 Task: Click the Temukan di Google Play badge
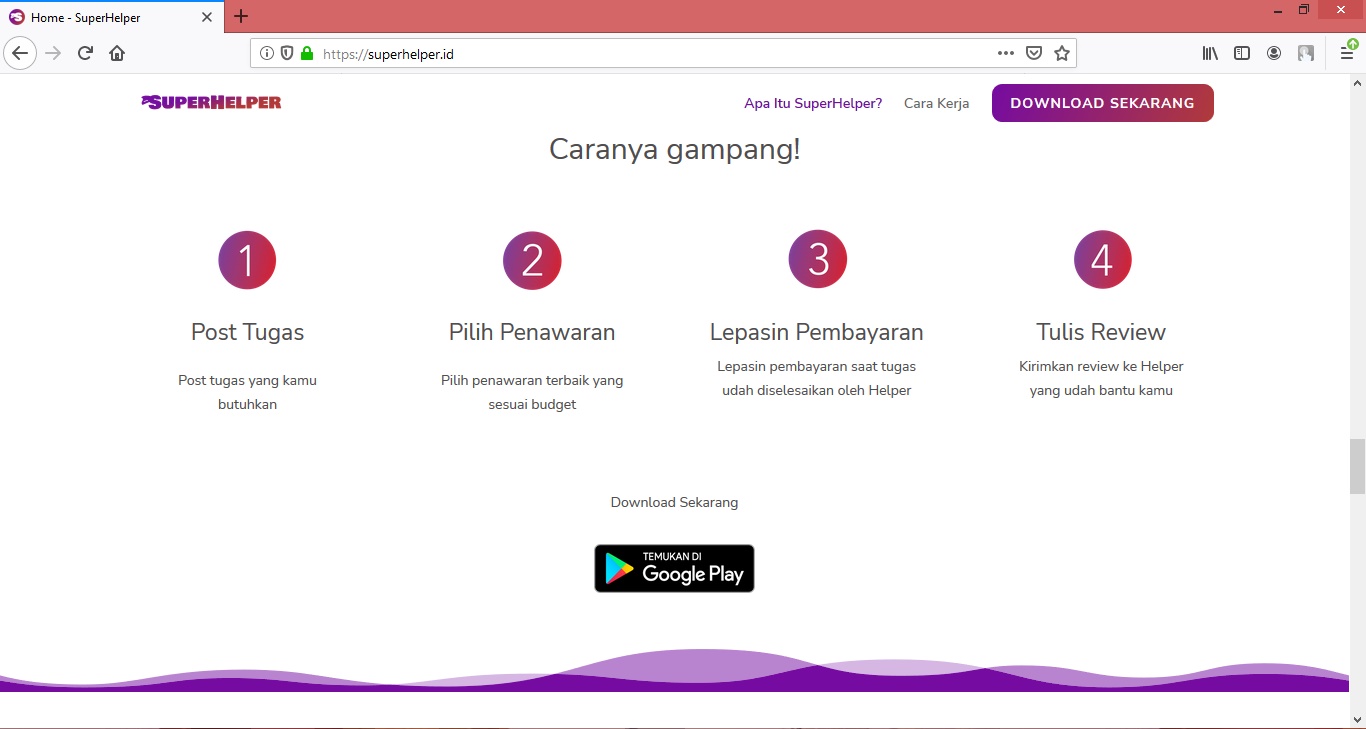coord(673,568)
